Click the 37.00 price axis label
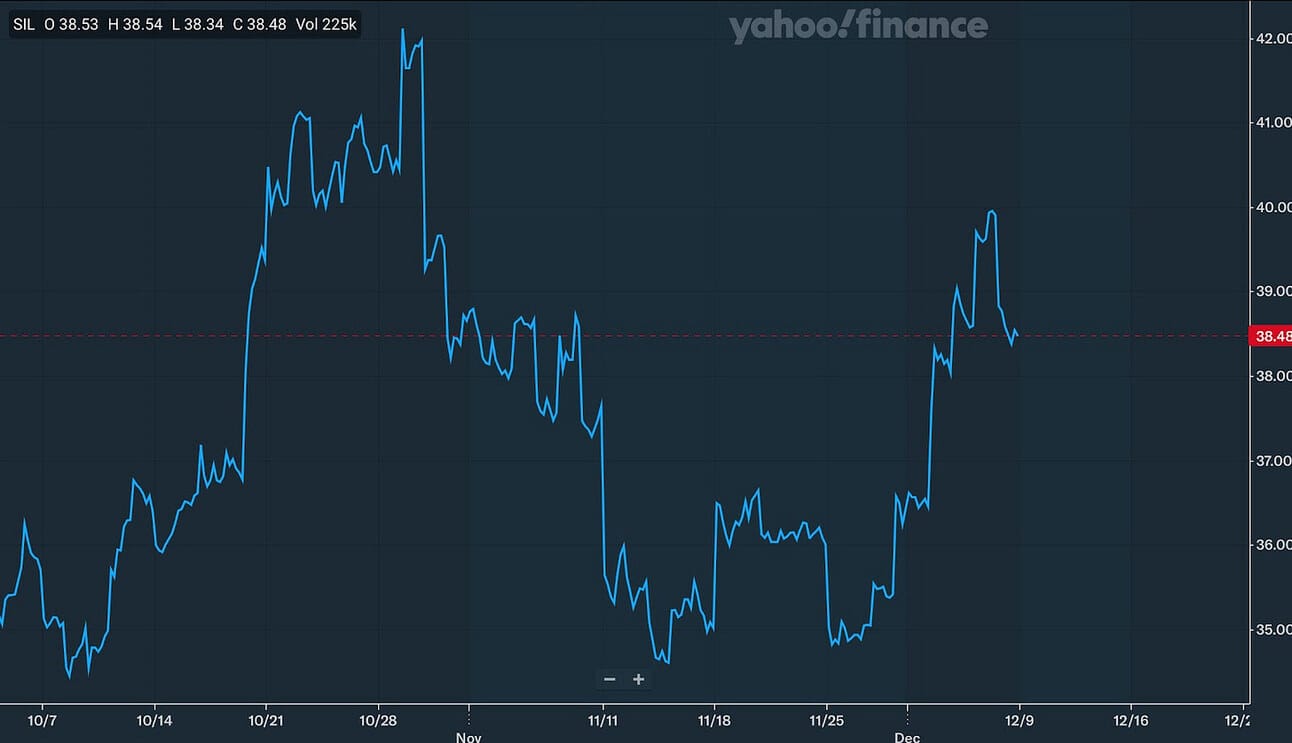The width and height of the screenshot is (1292, 743). click(x=1273, y=460)
